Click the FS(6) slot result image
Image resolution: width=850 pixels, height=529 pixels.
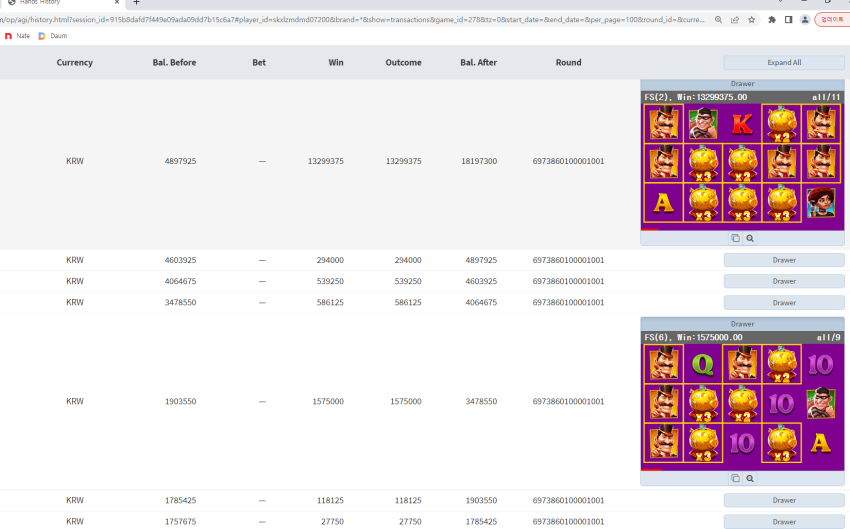click(x=742, y=403)
